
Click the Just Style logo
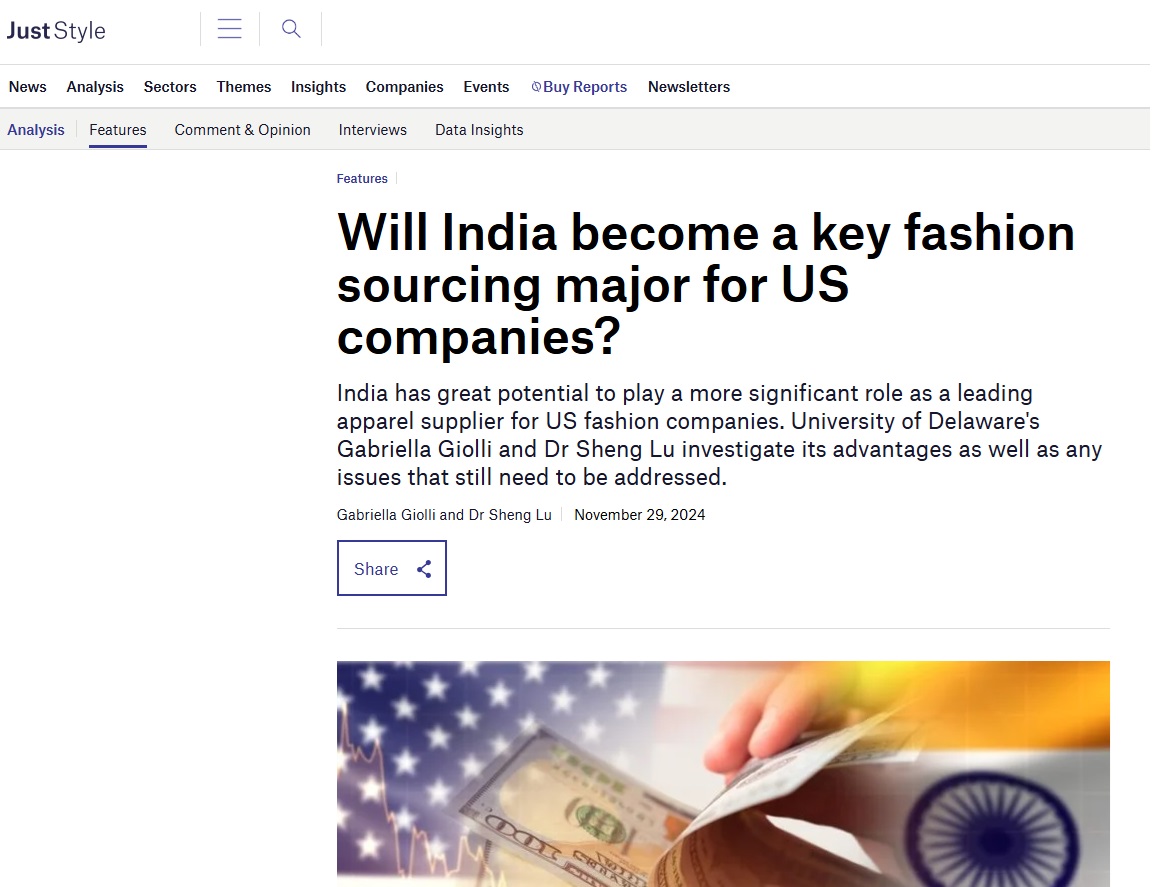pyautogui.click(x=56, y=31)
